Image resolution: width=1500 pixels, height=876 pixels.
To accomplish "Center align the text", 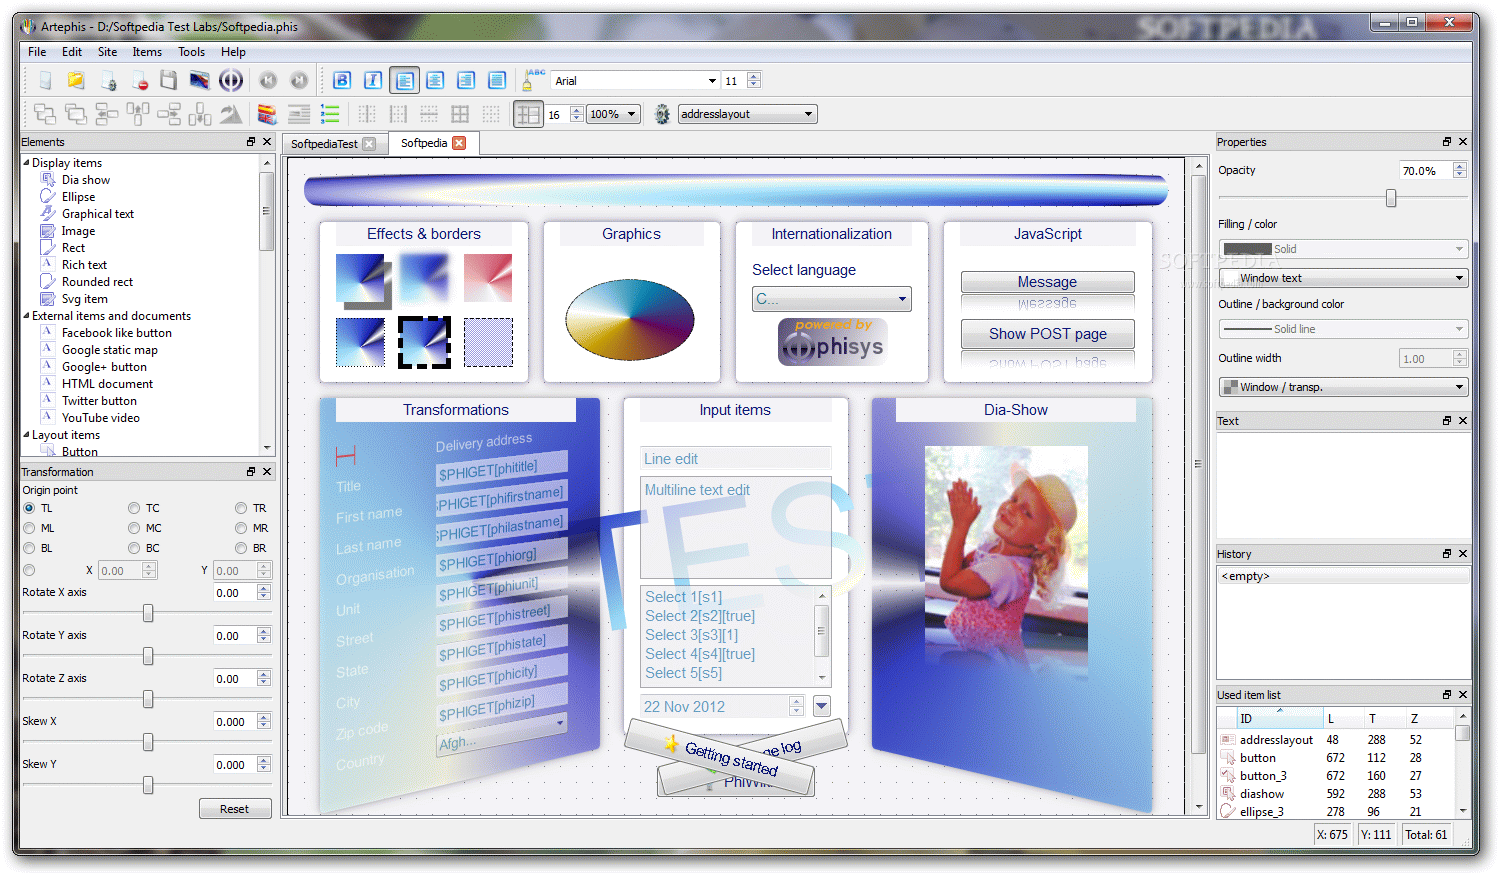I will (435, 81).
